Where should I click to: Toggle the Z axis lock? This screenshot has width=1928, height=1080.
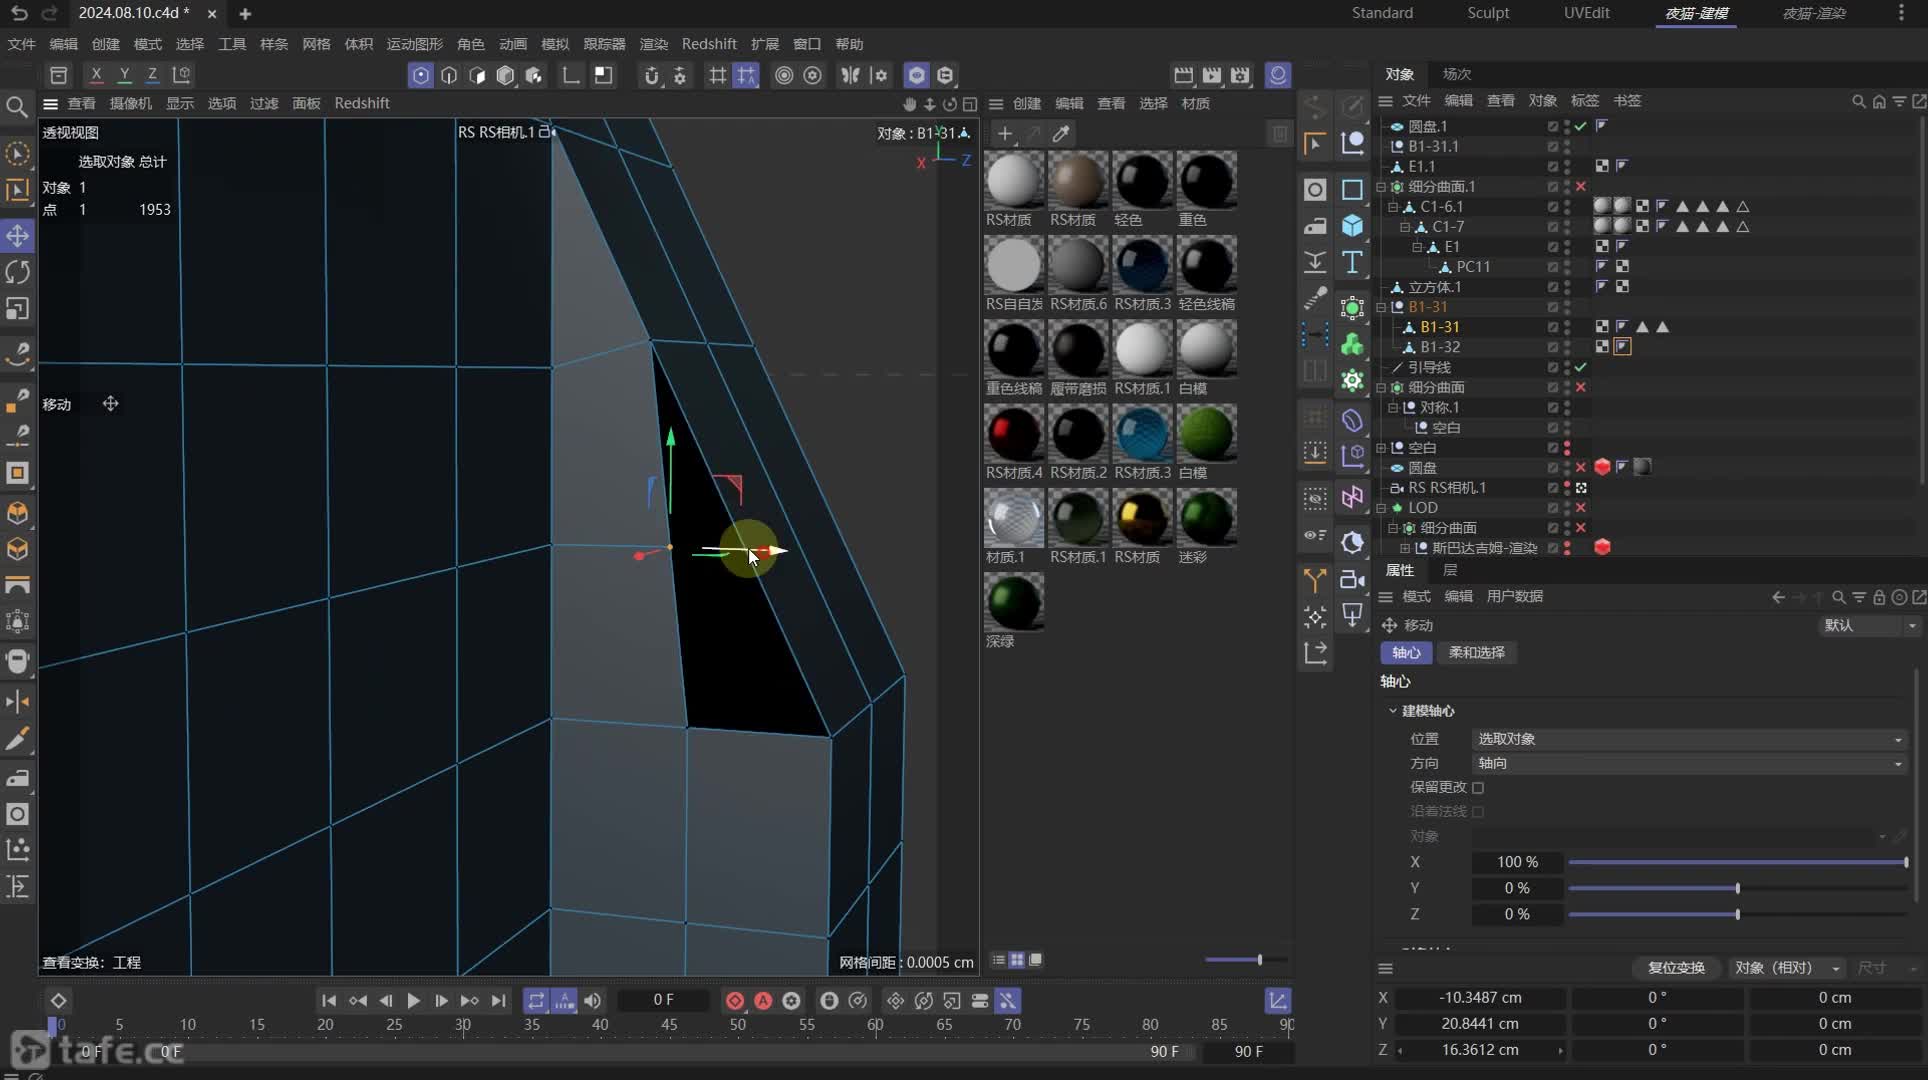click(152, 75)
